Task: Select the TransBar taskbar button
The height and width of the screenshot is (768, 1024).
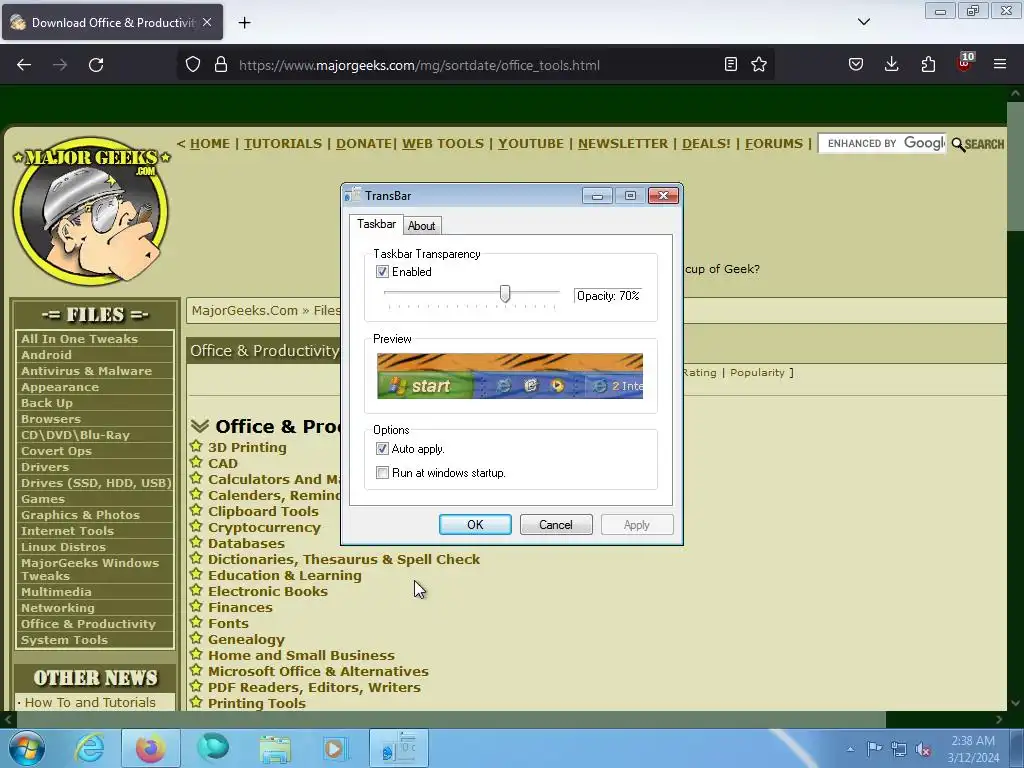Action: tap(399, 748)
